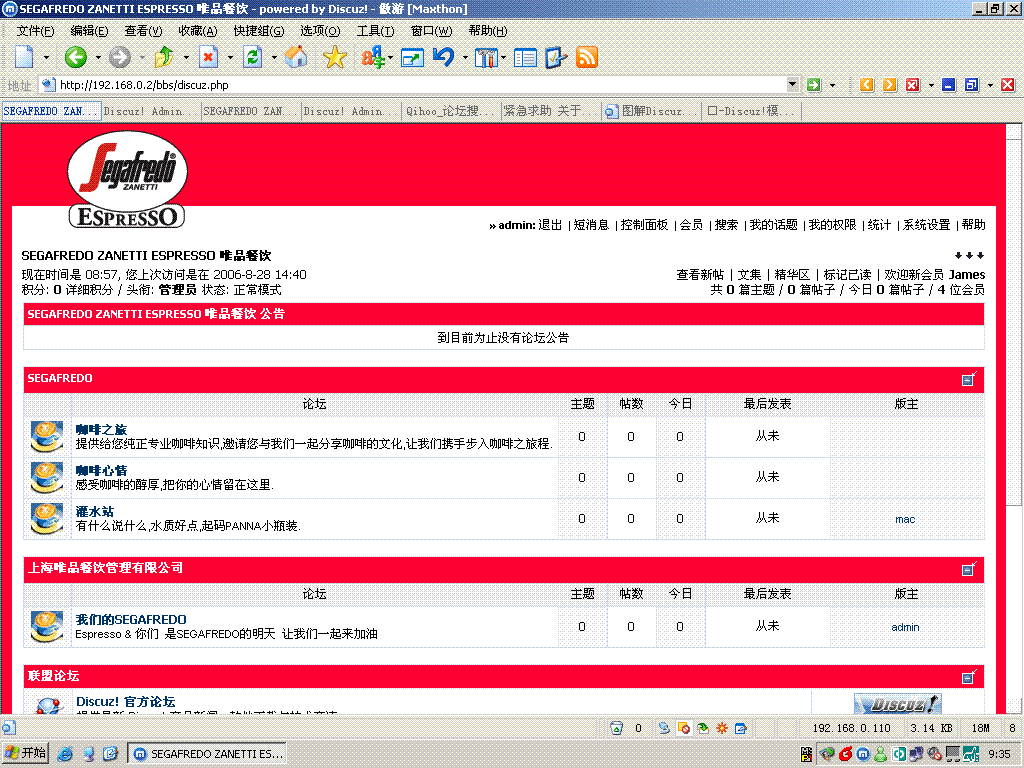Click the 开始 Start button
The height and width of the screenshot is (768, 1024).
pos(25,754)
